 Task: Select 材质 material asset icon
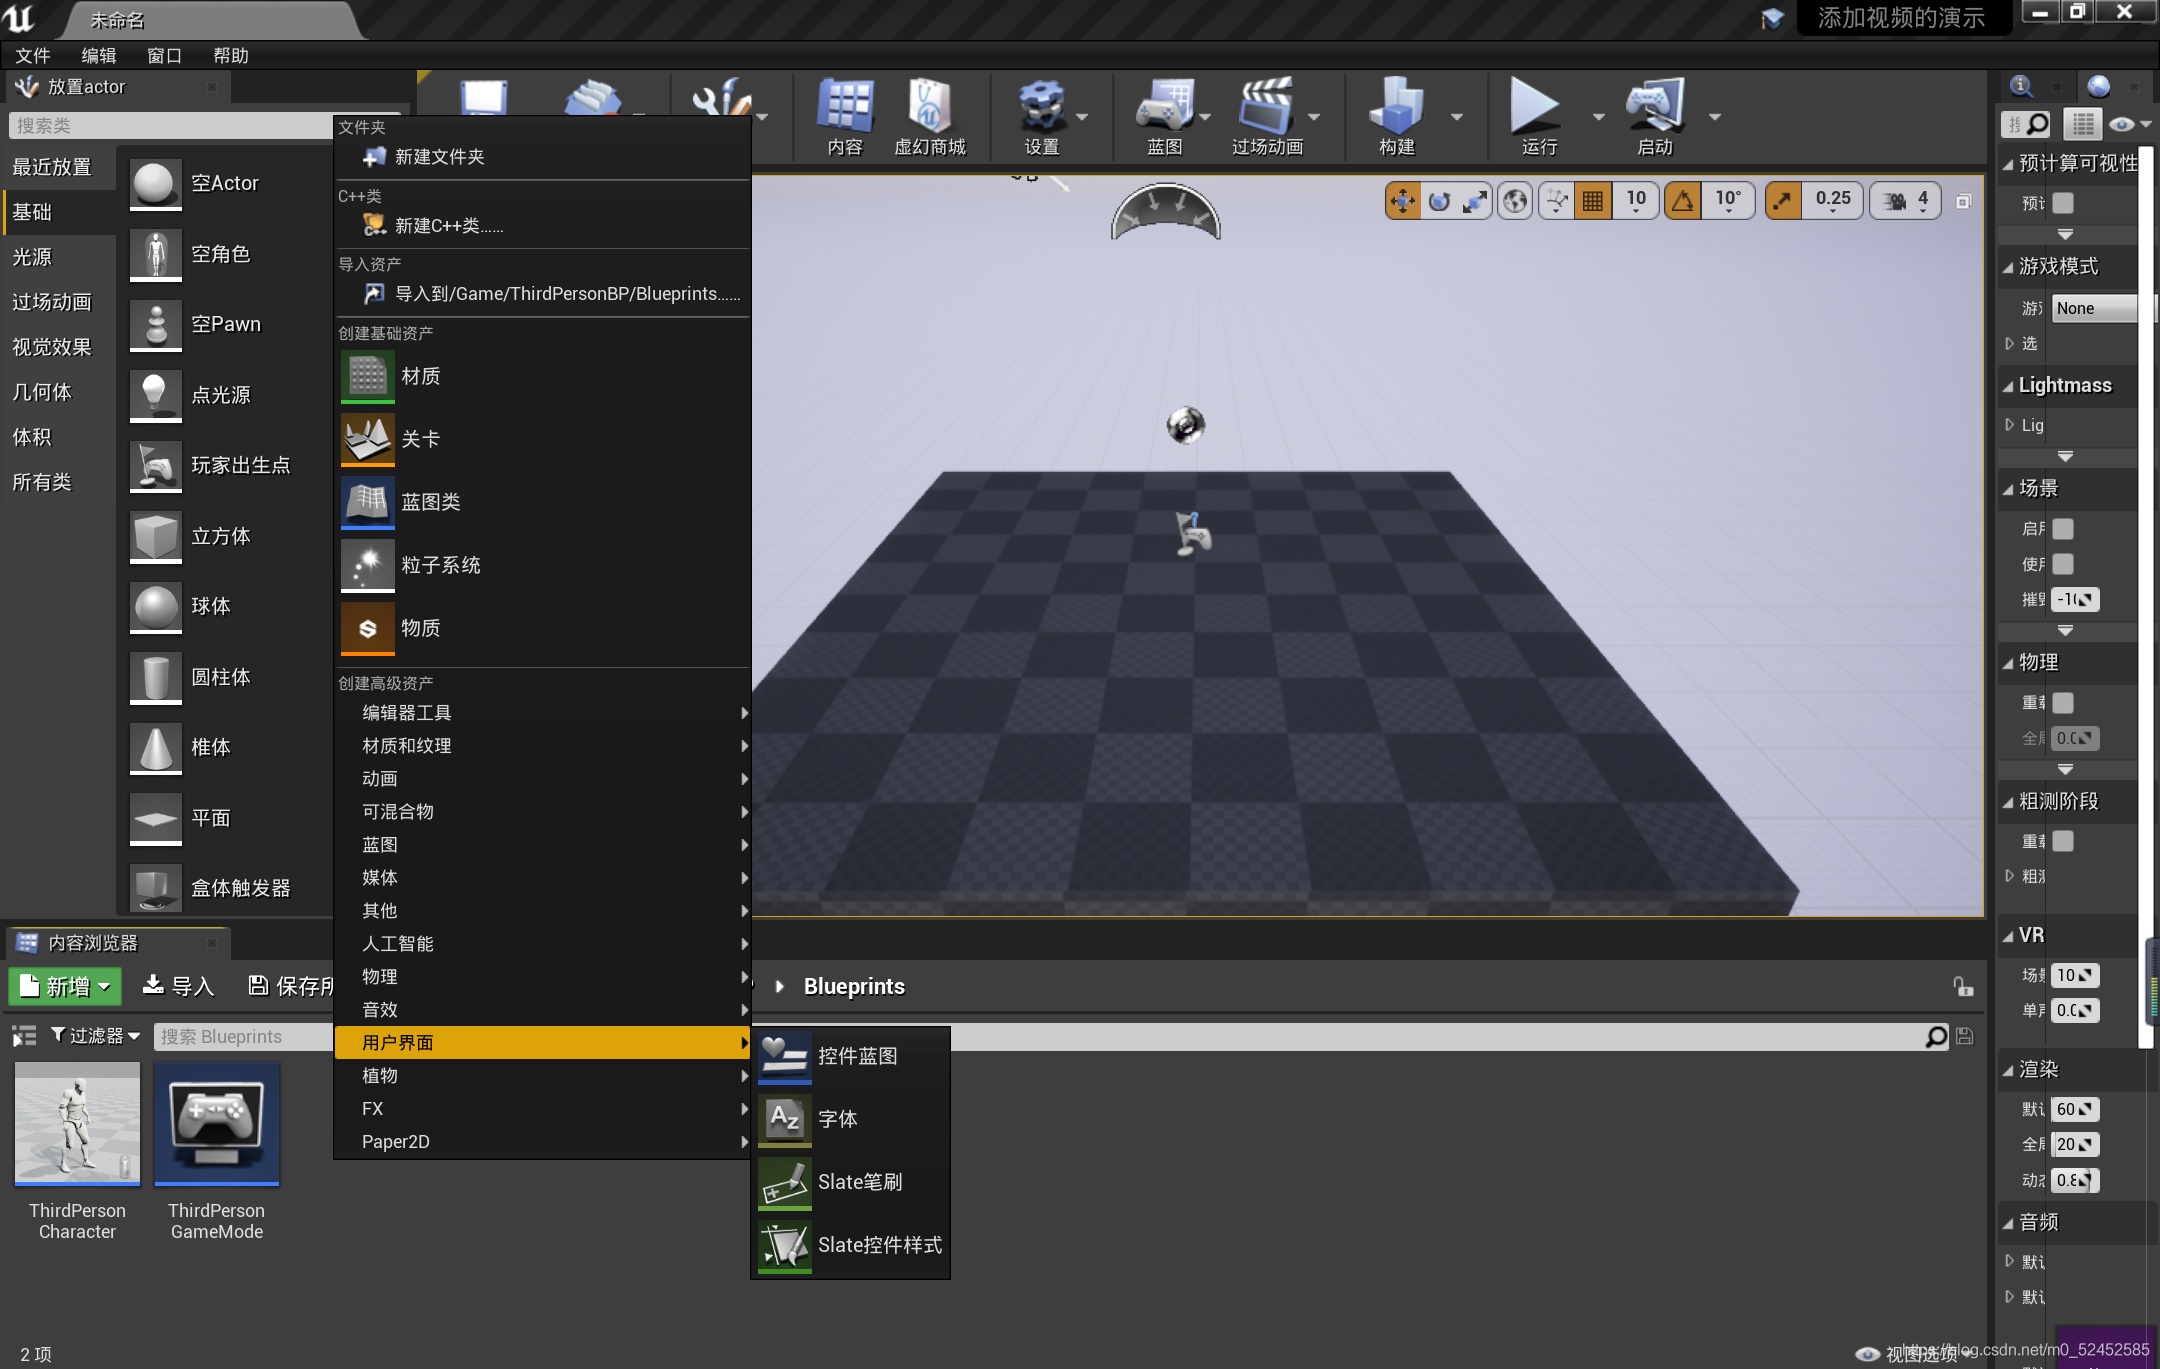click(x=368, y=377)
